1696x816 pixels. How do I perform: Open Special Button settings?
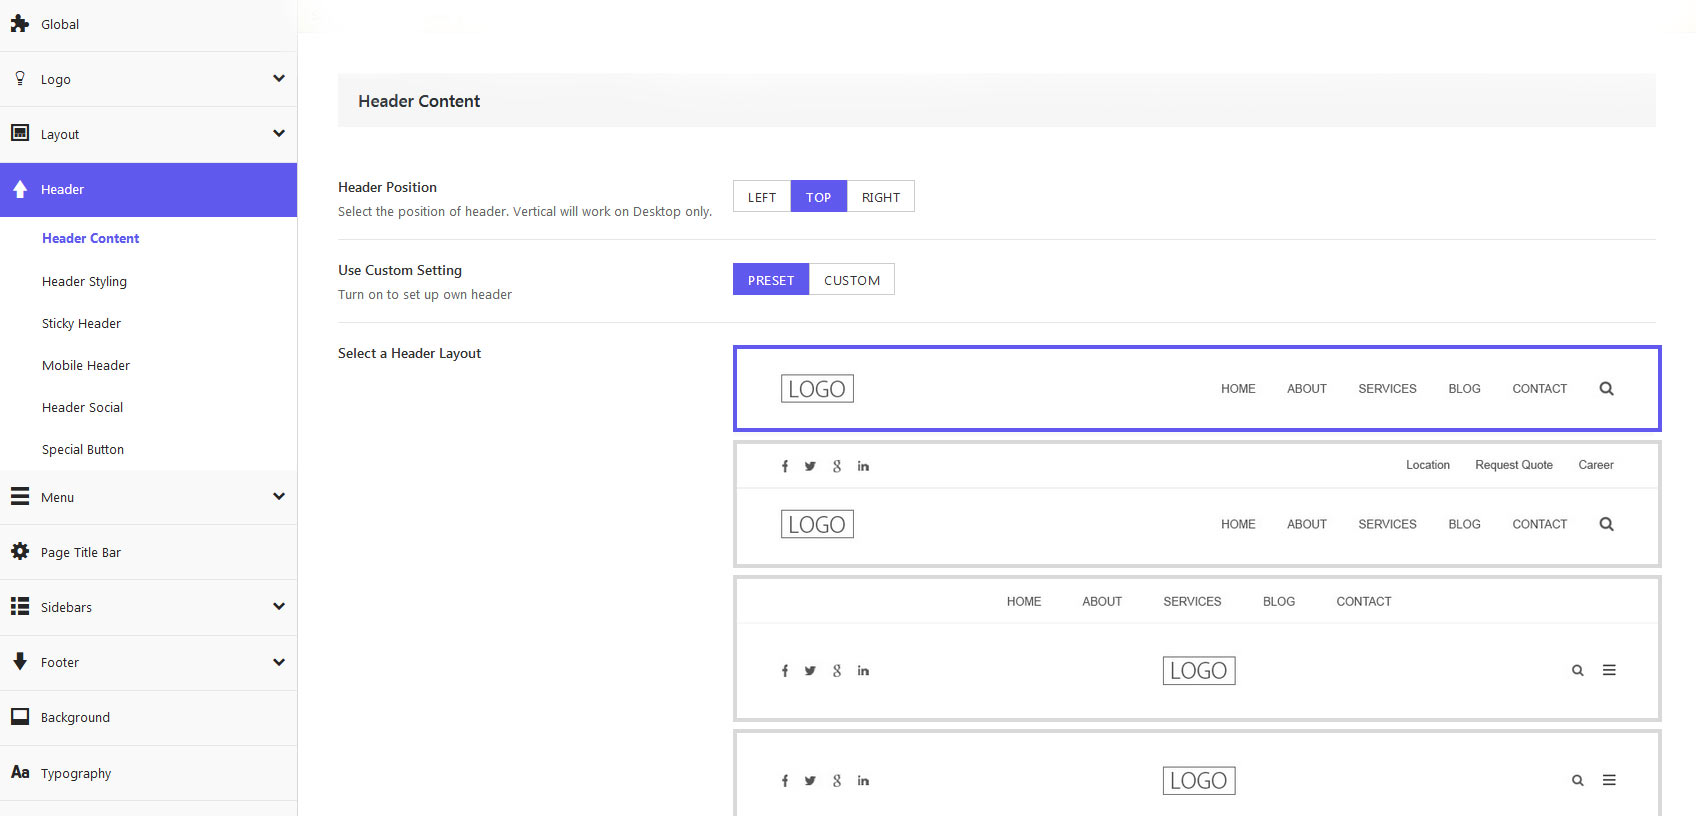pos(83,450)
